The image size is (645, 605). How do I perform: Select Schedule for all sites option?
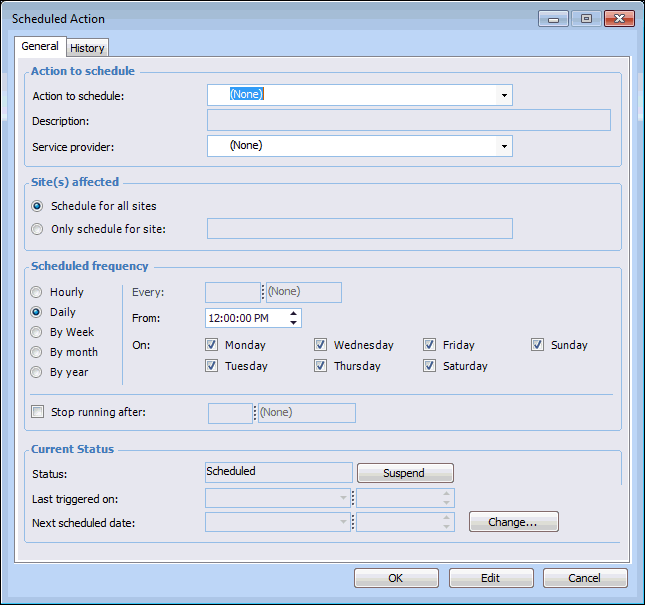38,206
